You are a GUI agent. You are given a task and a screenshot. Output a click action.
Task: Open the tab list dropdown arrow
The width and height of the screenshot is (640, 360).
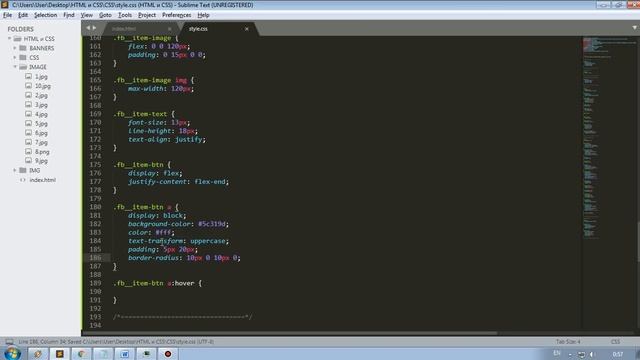click(x=634, y=28)
